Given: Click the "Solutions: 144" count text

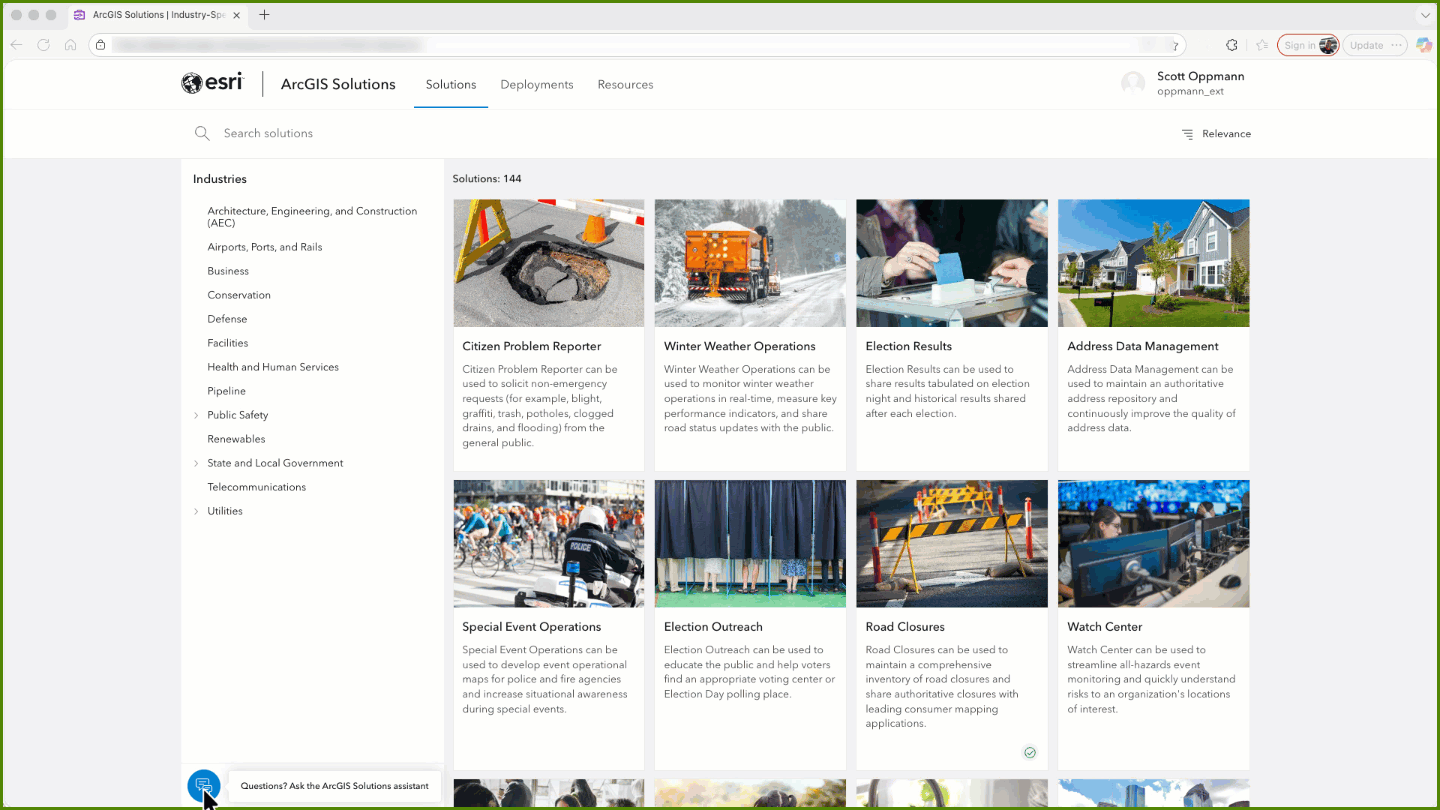Looking at the screenshot, I should tap(487, 179).
